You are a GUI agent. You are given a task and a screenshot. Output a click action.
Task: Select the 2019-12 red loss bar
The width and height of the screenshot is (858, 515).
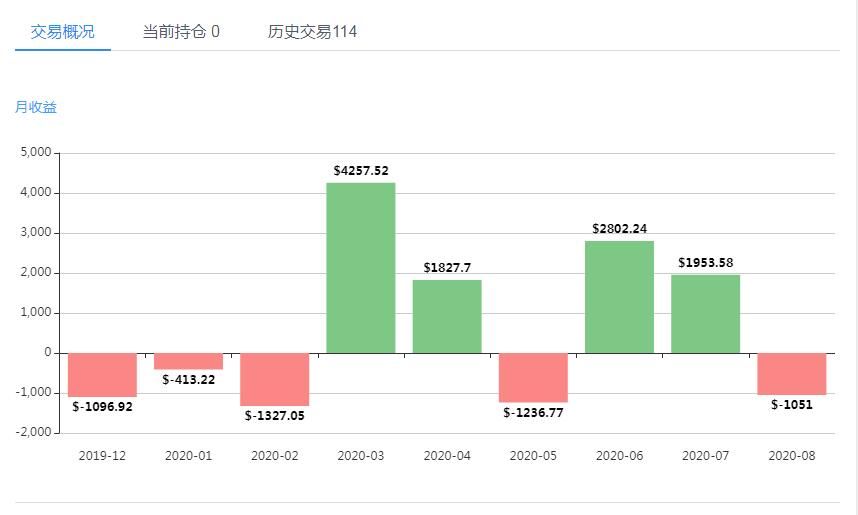[102, 375]
